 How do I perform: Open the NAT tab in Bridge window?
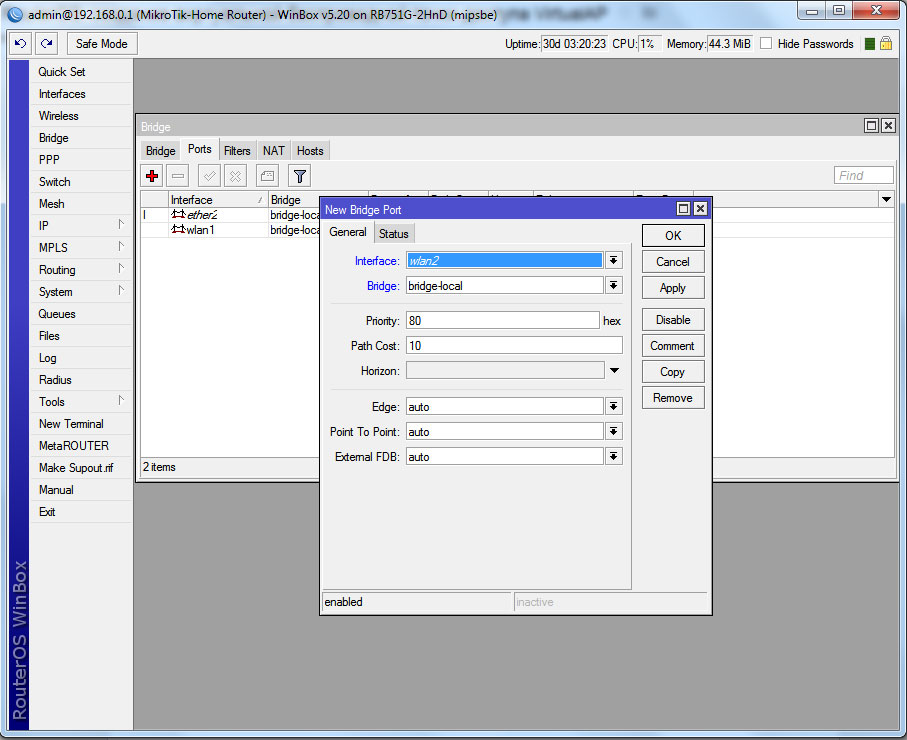pos(273,151)
